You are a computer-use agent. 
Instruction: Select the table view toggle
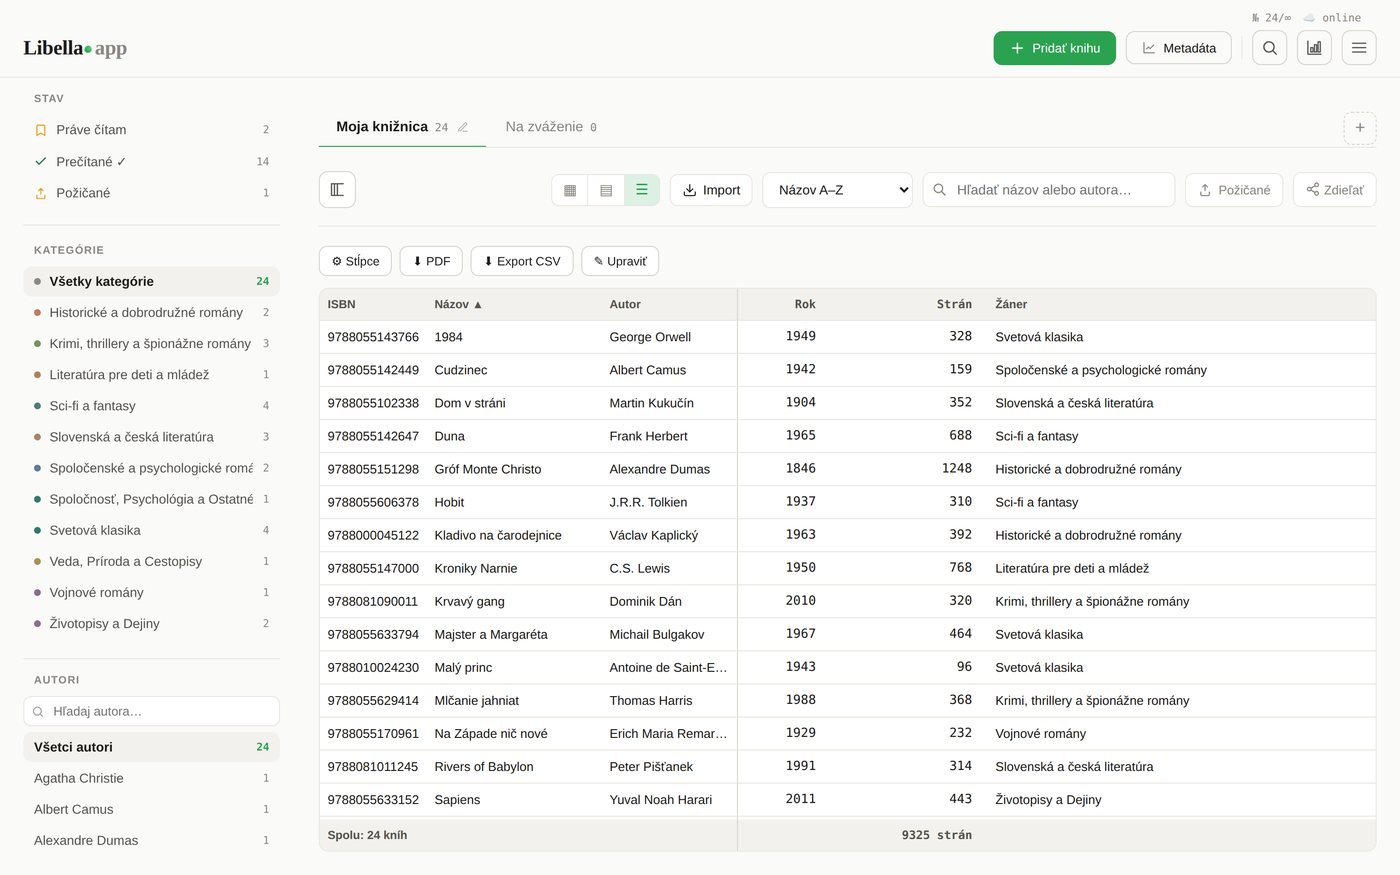click(x=642, y=190)
